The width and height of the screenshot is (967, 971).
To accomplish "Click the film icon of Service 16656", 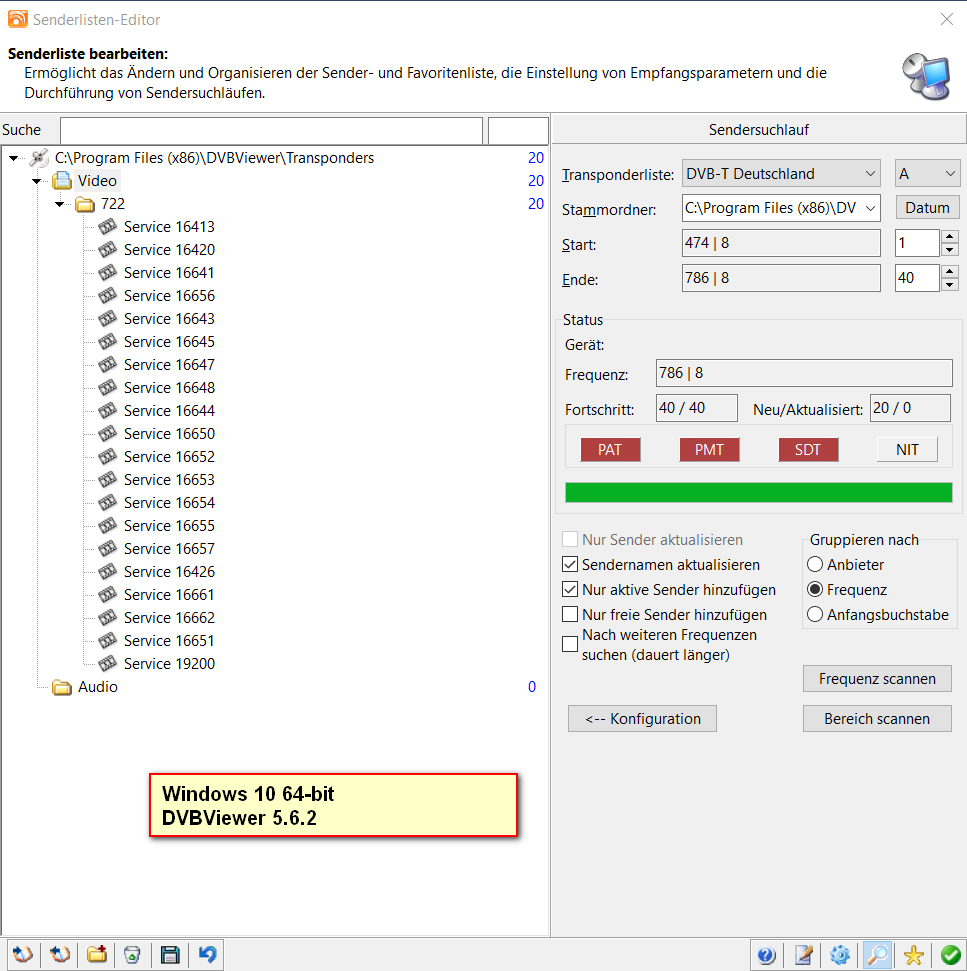I will [x=107, y=295].
